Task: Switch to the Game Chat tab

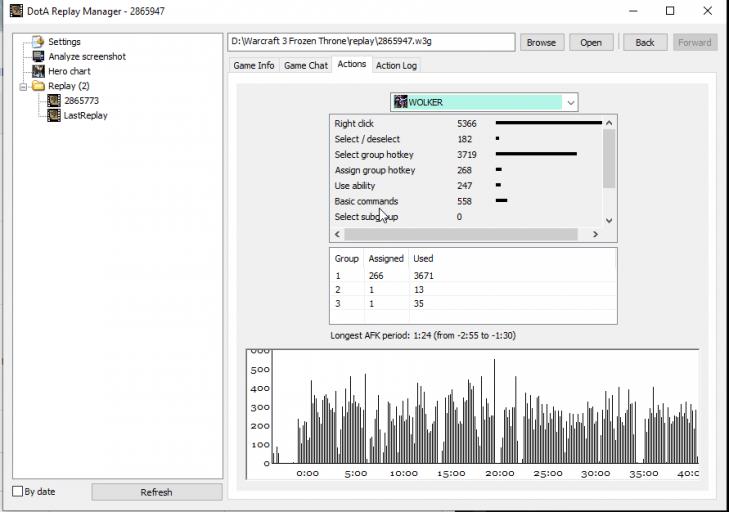Action: coord(306,66)
